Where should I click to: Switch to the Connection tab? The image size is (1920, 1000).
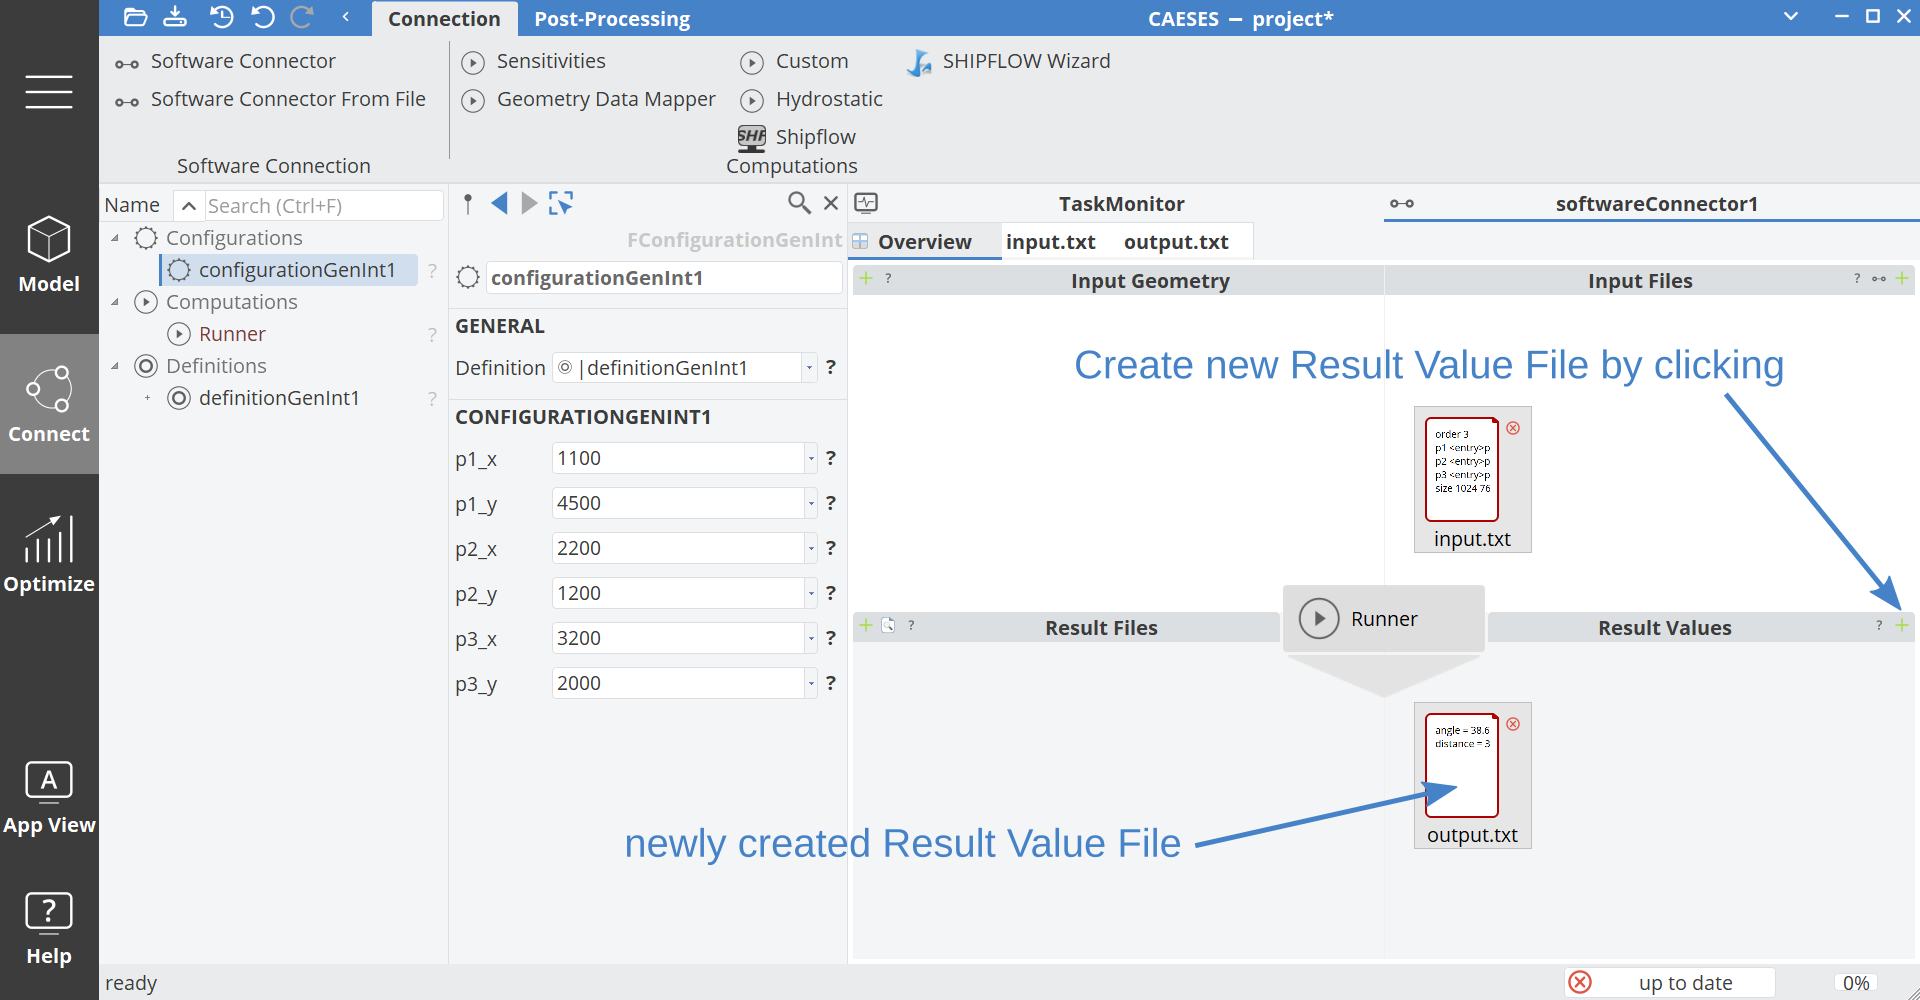[x=444, y=19]
